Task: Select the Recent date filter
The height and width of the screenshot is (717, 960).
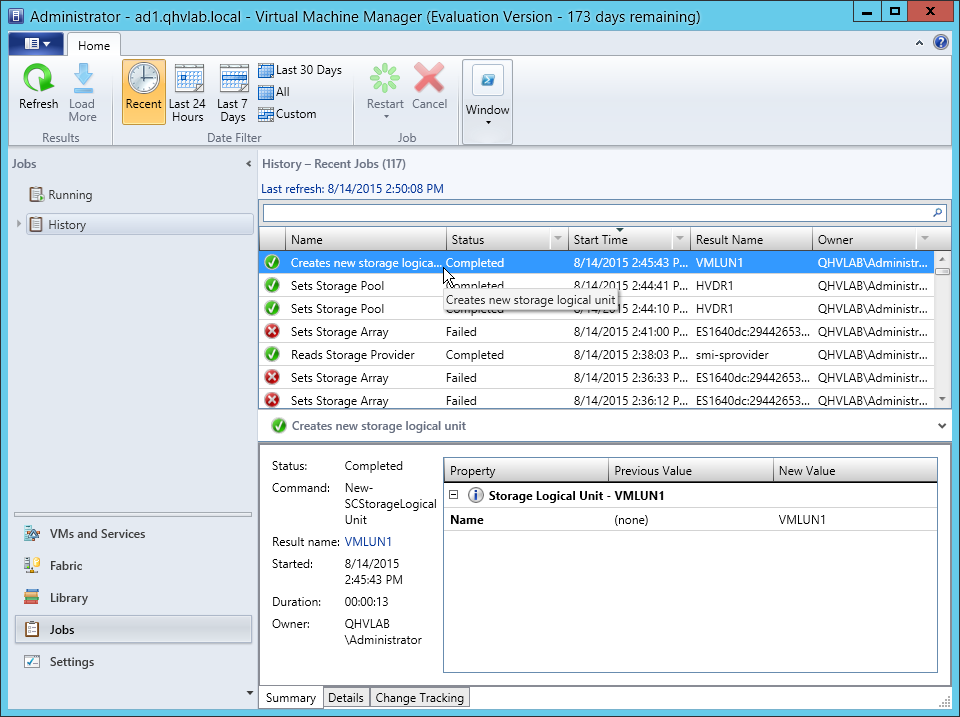Action: (x=143, y=91)
